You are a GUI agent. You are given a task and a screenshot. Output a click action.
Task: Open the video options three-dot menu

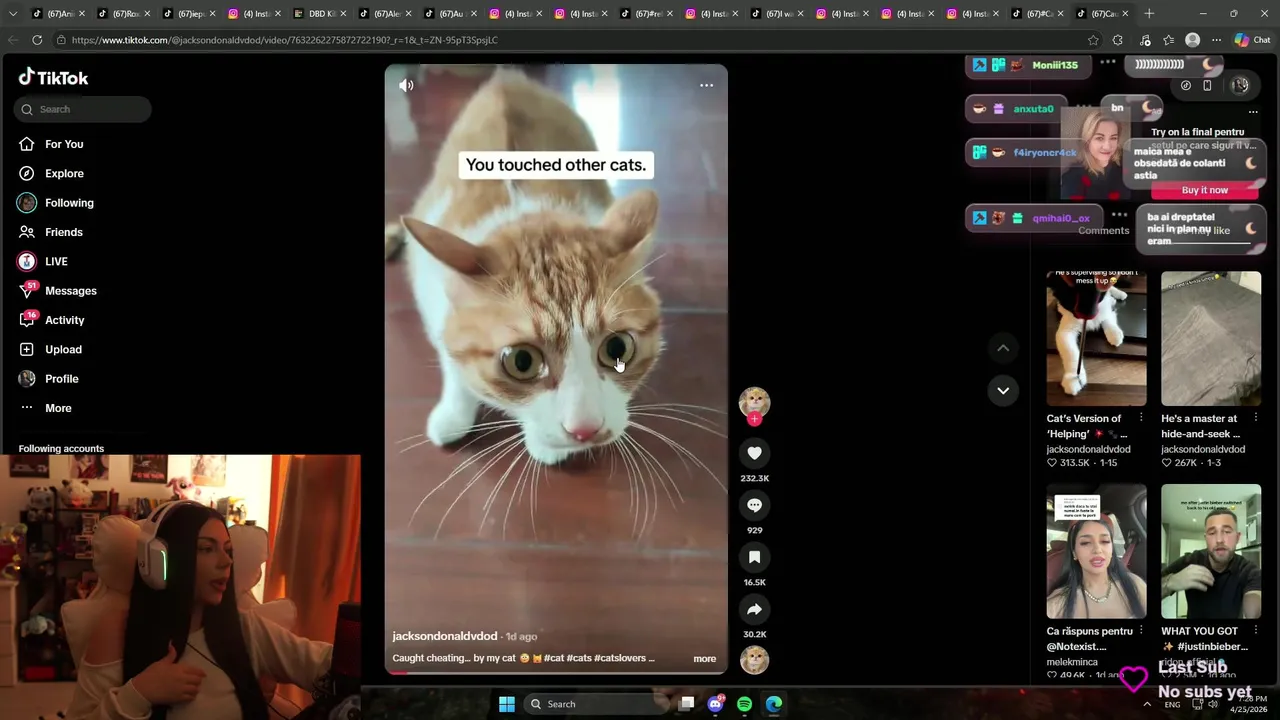(706, 85)
